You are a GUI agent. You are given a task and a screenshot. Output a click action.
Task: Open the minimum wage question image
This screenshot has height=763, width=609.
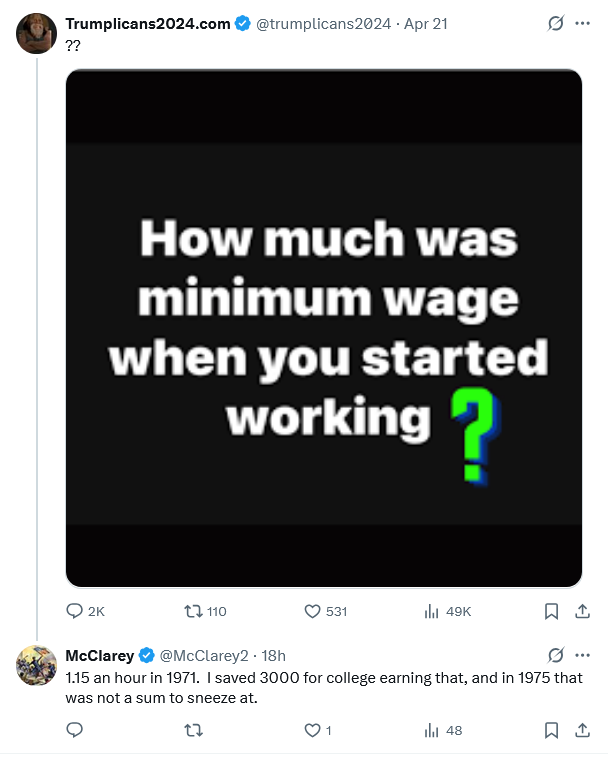pos(324,328)
